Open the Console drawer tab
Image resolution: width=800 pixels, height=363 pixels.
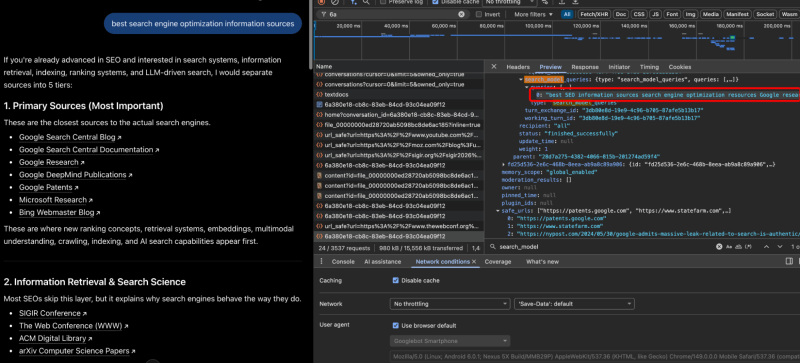tap(343, 261)
